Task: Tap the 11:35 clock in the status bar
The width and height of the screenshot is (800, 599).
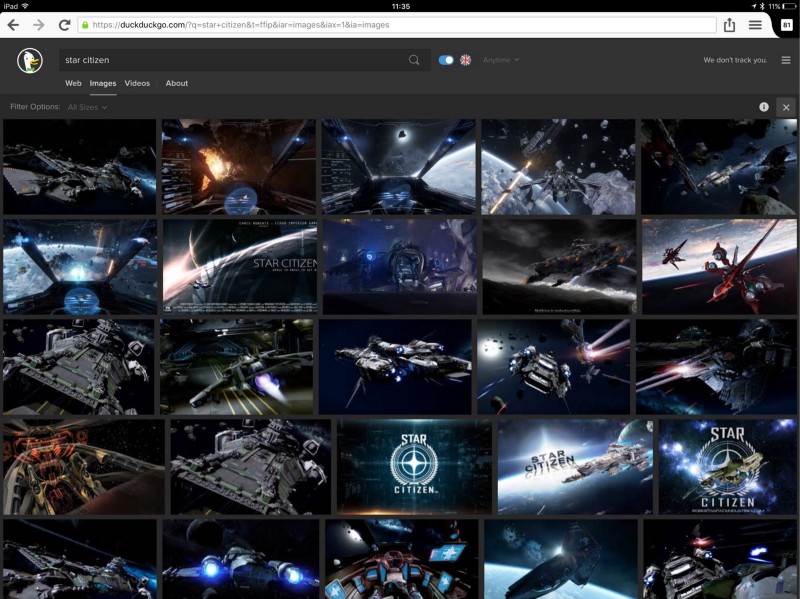Action: pos(401,6)
